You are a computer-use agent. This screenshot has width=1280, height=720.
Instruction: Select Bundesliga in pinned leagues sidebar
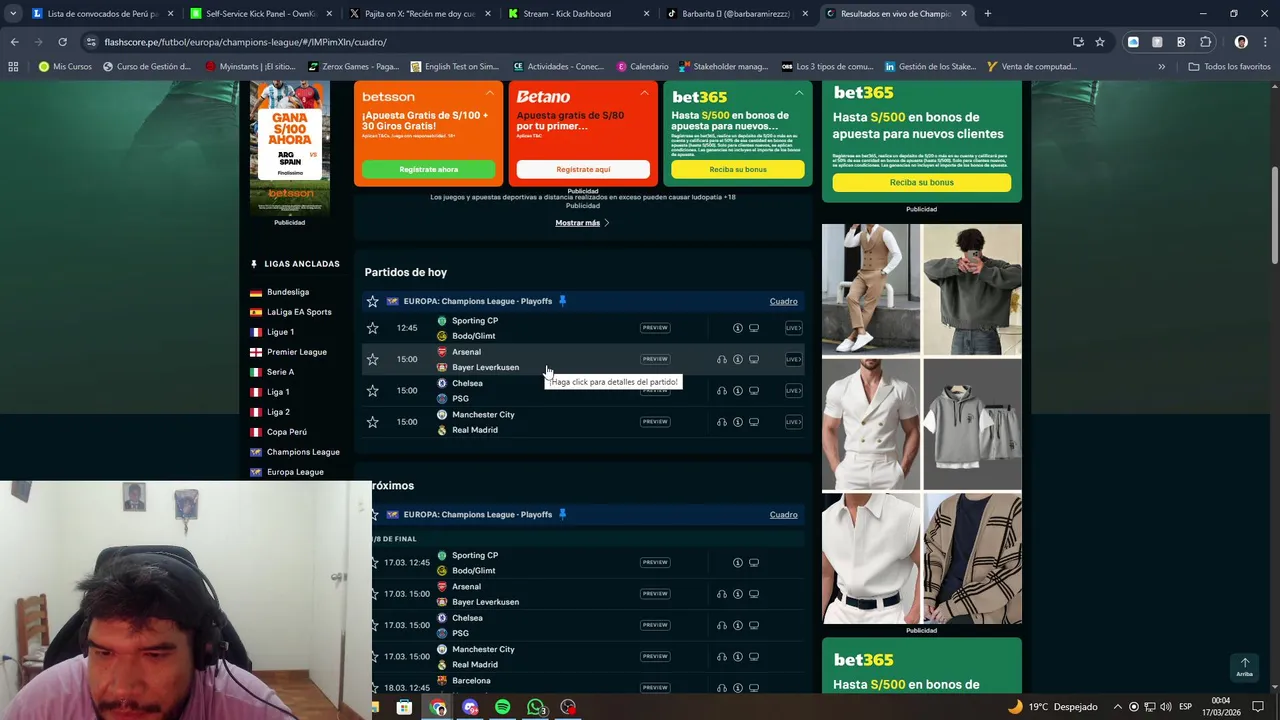click(x=288, y=292)
